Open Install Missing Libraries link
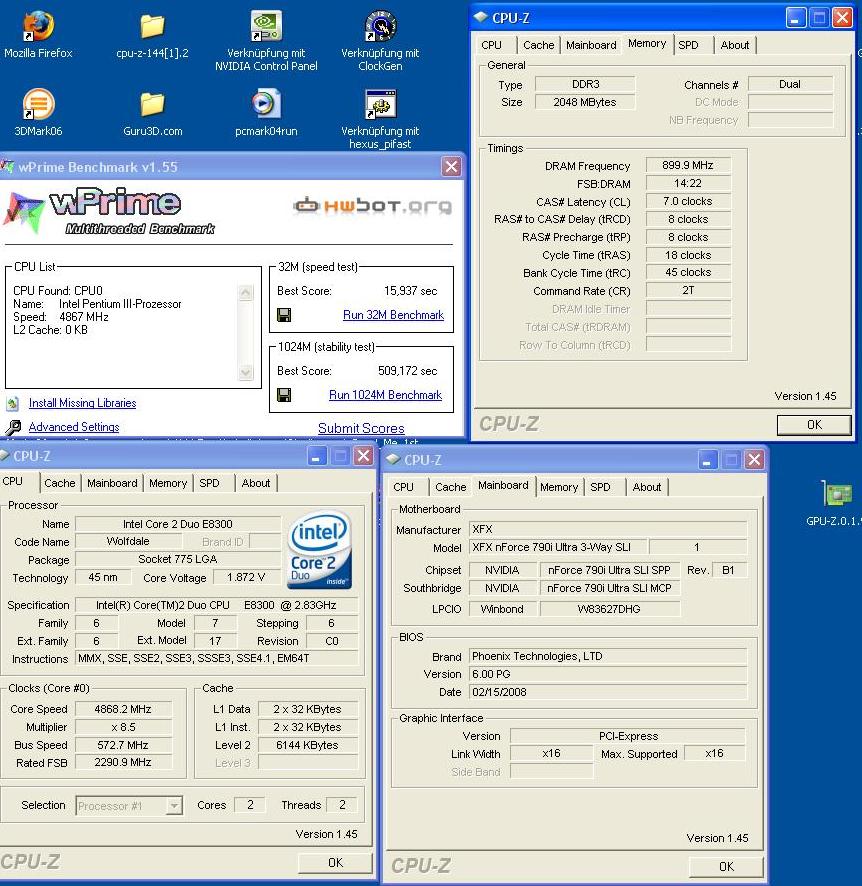The width and height of the screenshot is (862, 886). coord(82,403)
